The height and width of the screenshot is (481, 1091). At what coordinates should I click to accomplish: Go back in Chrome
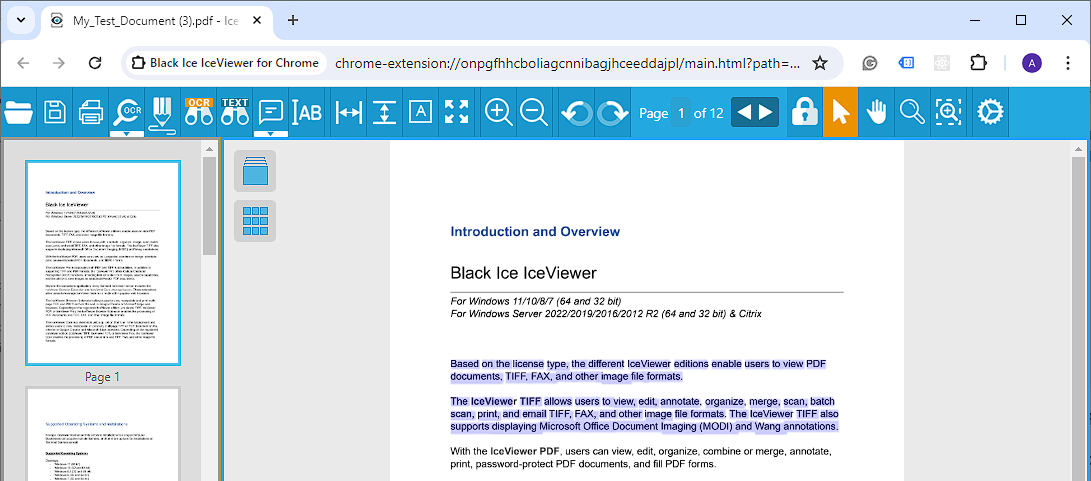(x=23, y=63)
